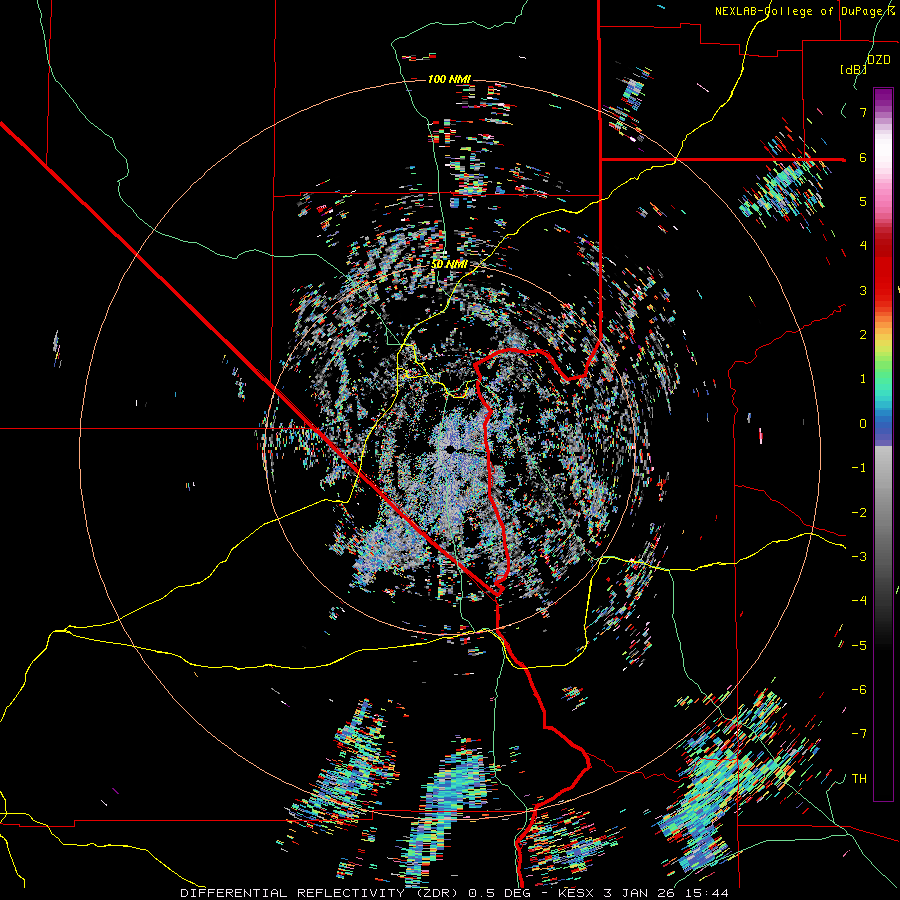Click the 100 NMI range ring label
Viewport: 900px width, 900px height.
tap(449, 79)
